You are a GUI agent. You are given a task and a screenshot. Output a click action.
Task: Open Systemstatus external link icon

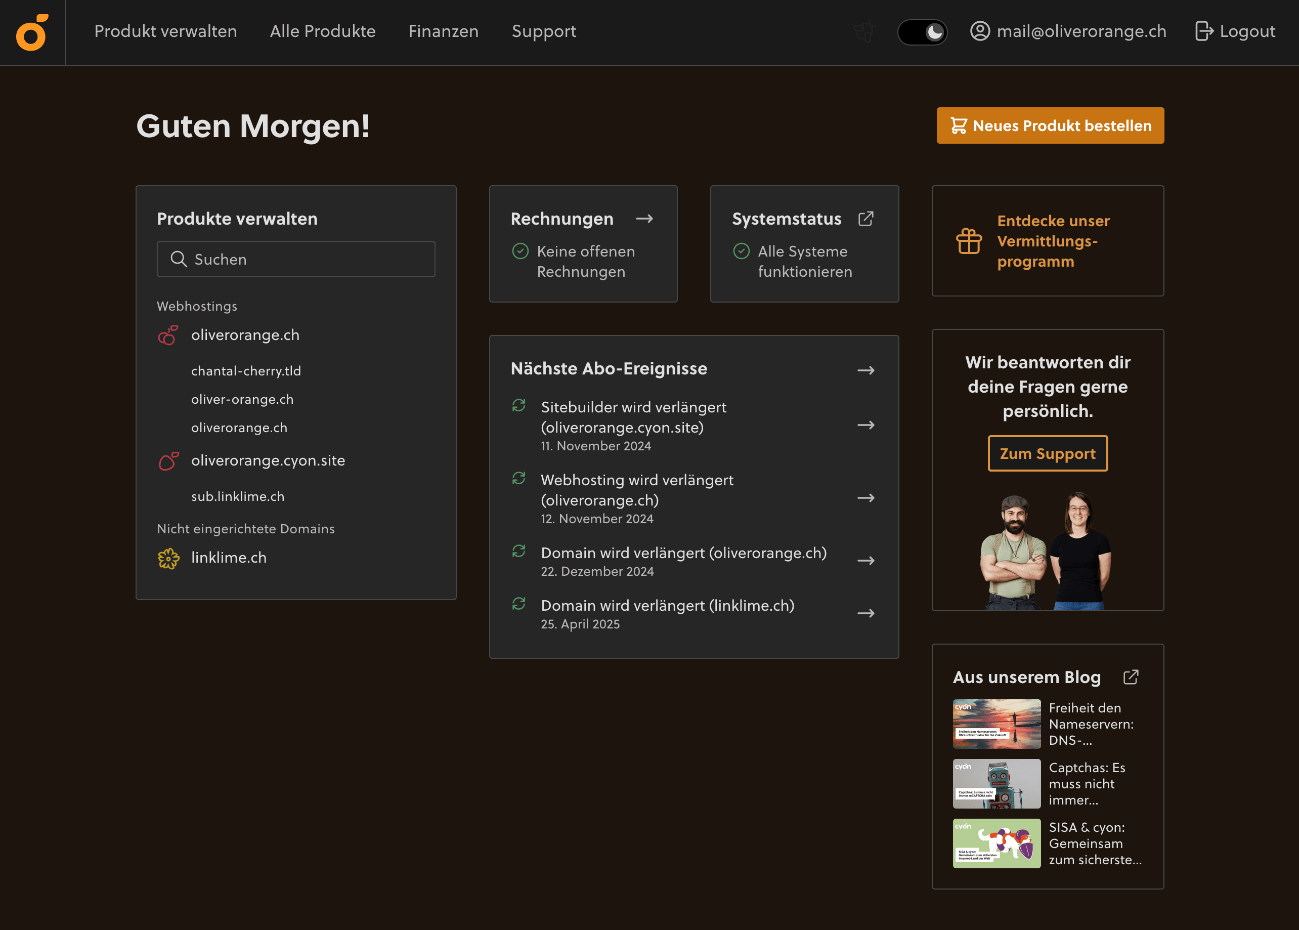point(866,218)
